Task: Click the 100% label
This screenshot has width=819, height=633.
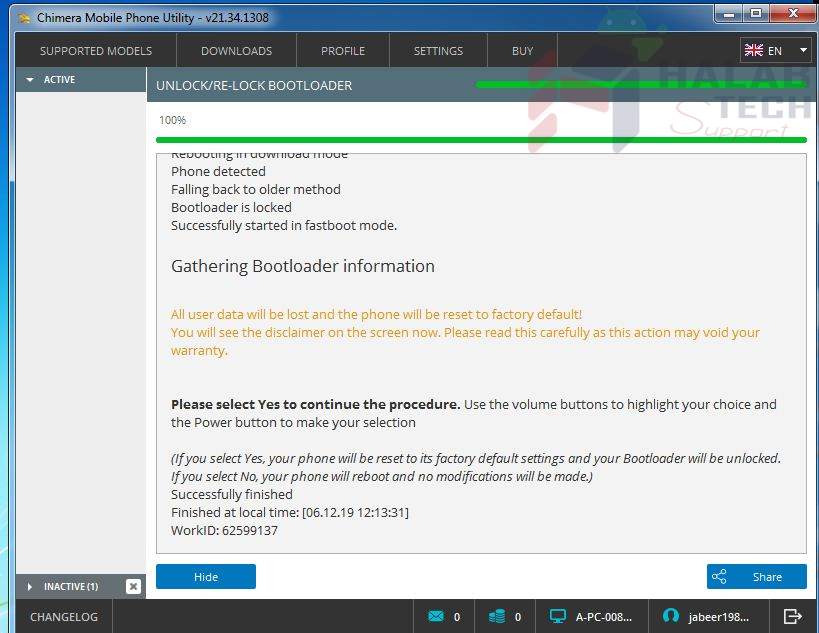Action: (x=172, y=120)
